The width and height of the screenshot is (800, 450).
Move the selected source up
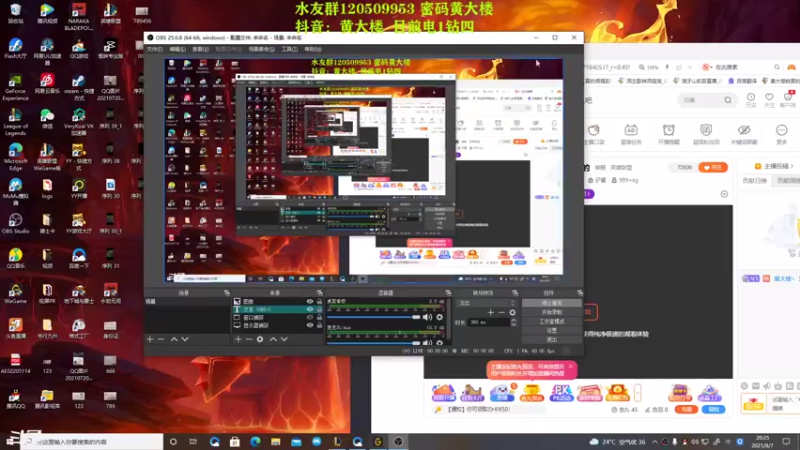pos(273,339)
